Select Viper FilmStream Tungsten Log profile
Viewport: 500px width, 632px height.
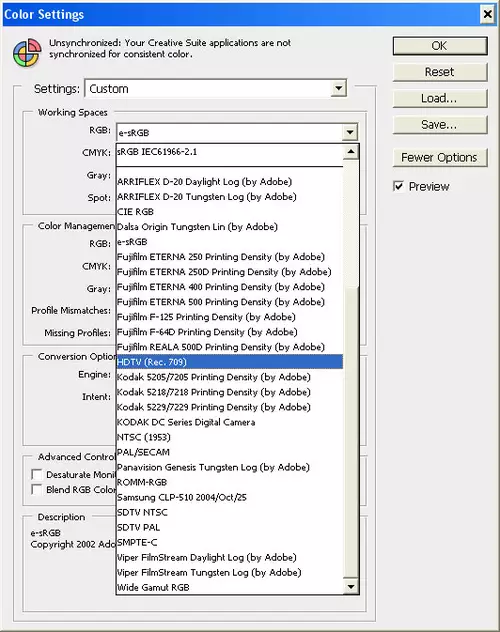click(x=230, y=573)
